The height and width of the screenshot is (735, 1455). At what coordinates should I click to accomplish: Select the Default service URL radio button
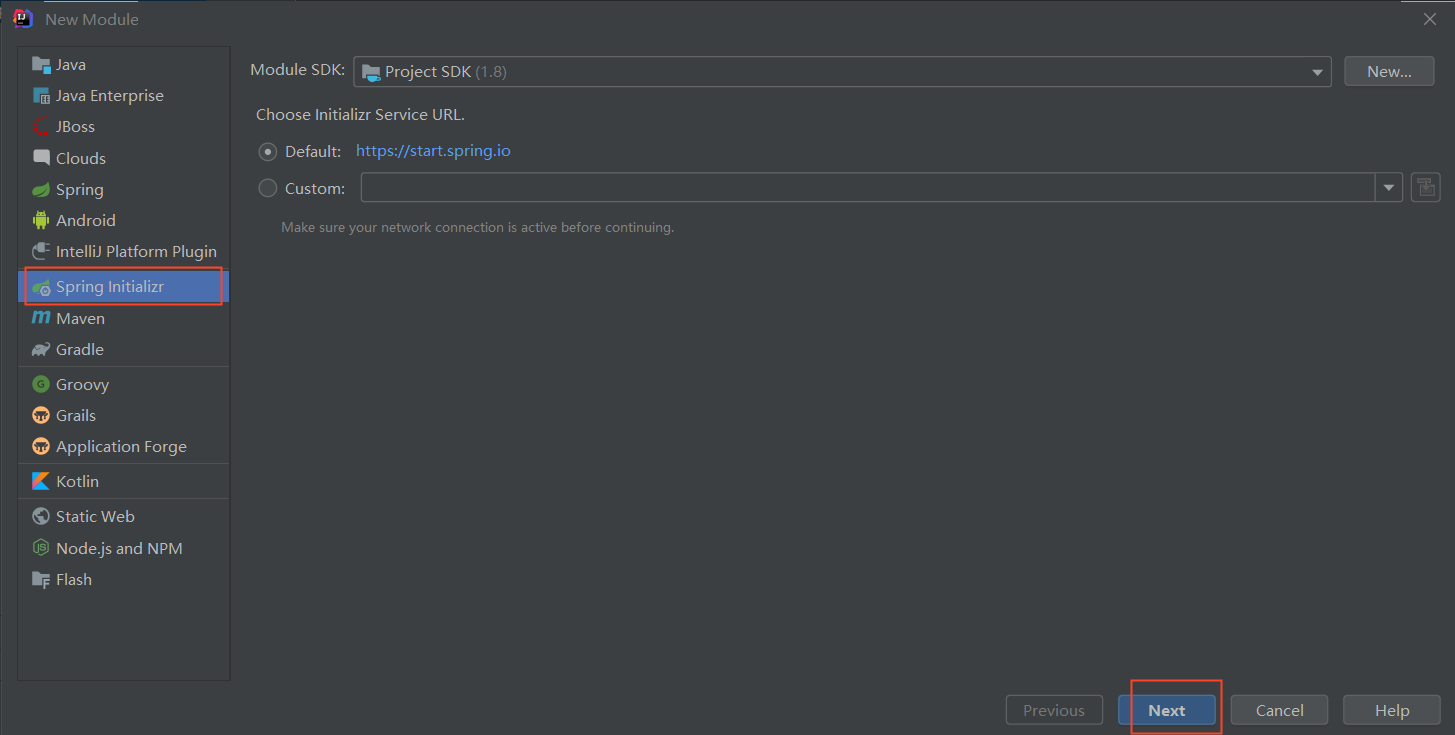(x=268, y=152)
